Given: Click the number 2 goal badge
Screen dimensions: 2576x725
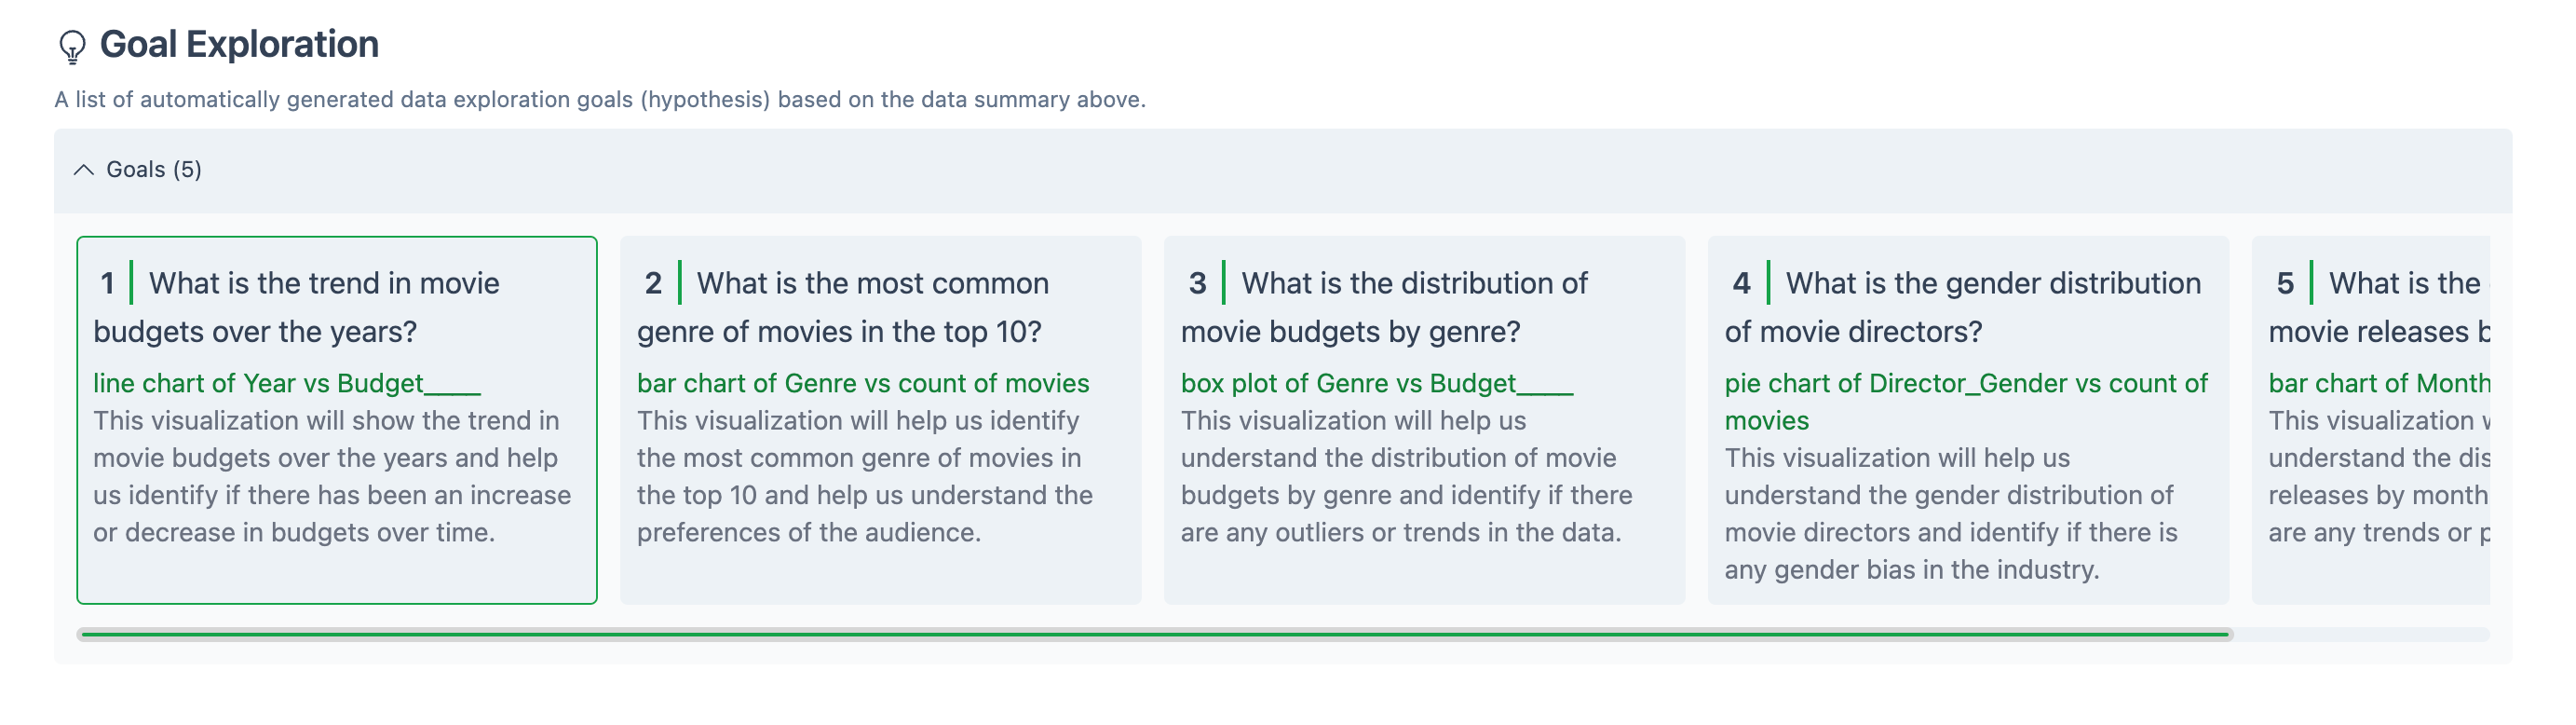Looking at the screenshot, I should (653, 284).
